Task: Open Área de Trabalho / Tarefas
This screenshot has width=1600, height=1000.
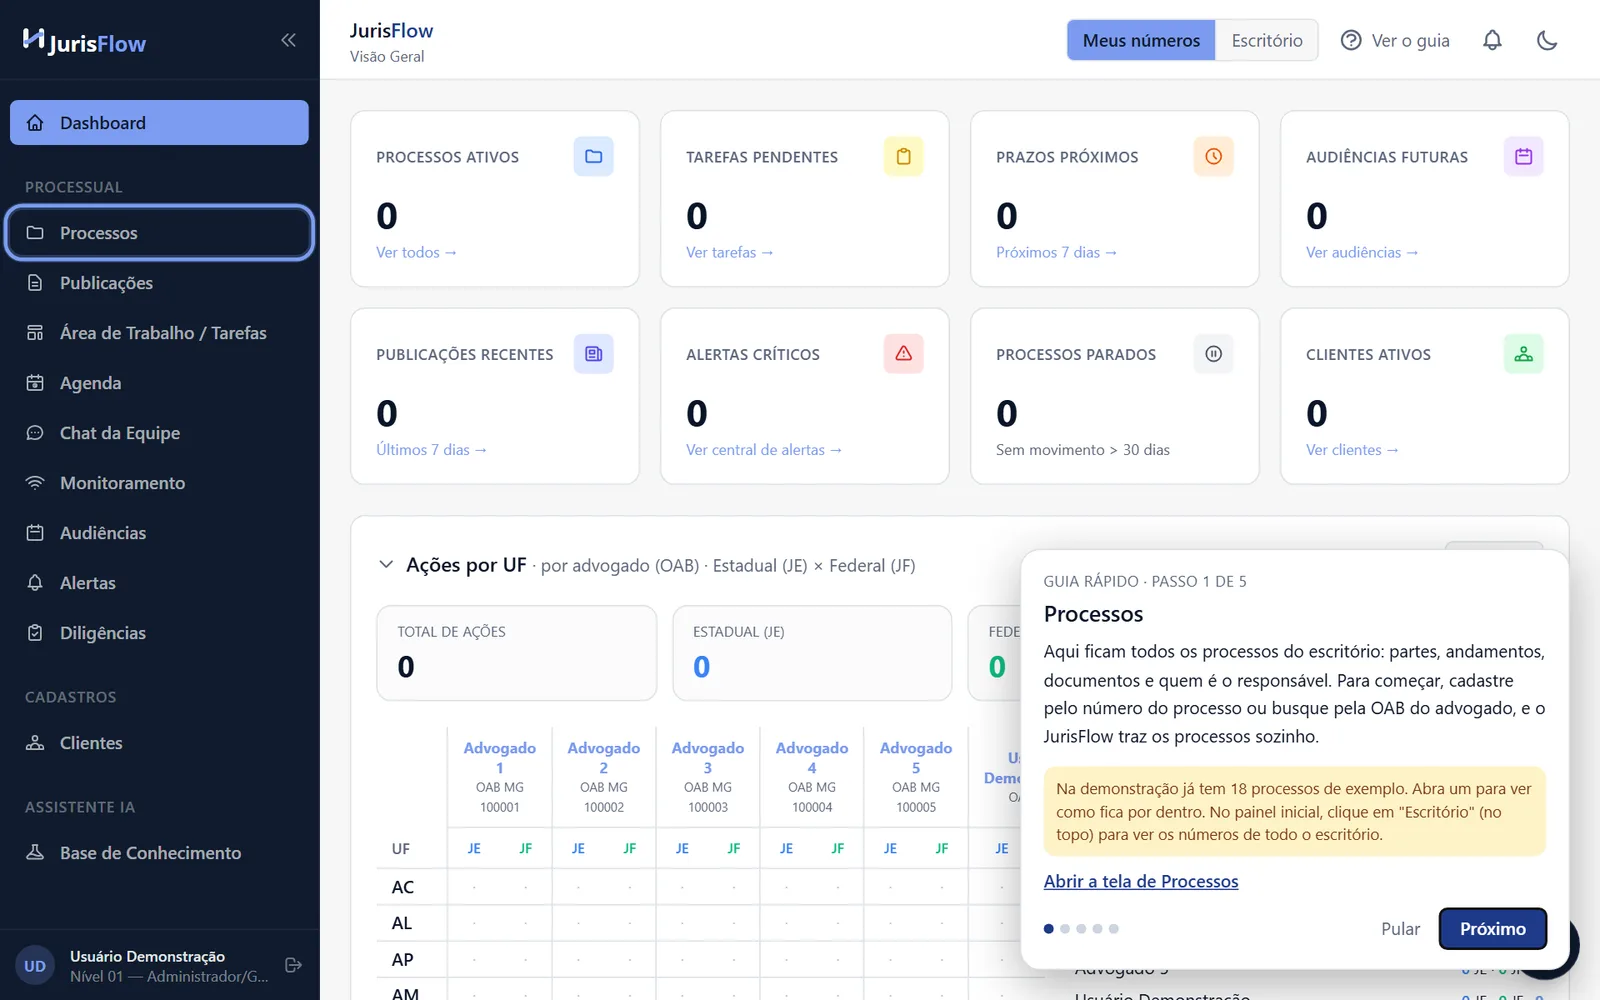Action: tap(159, 332)
